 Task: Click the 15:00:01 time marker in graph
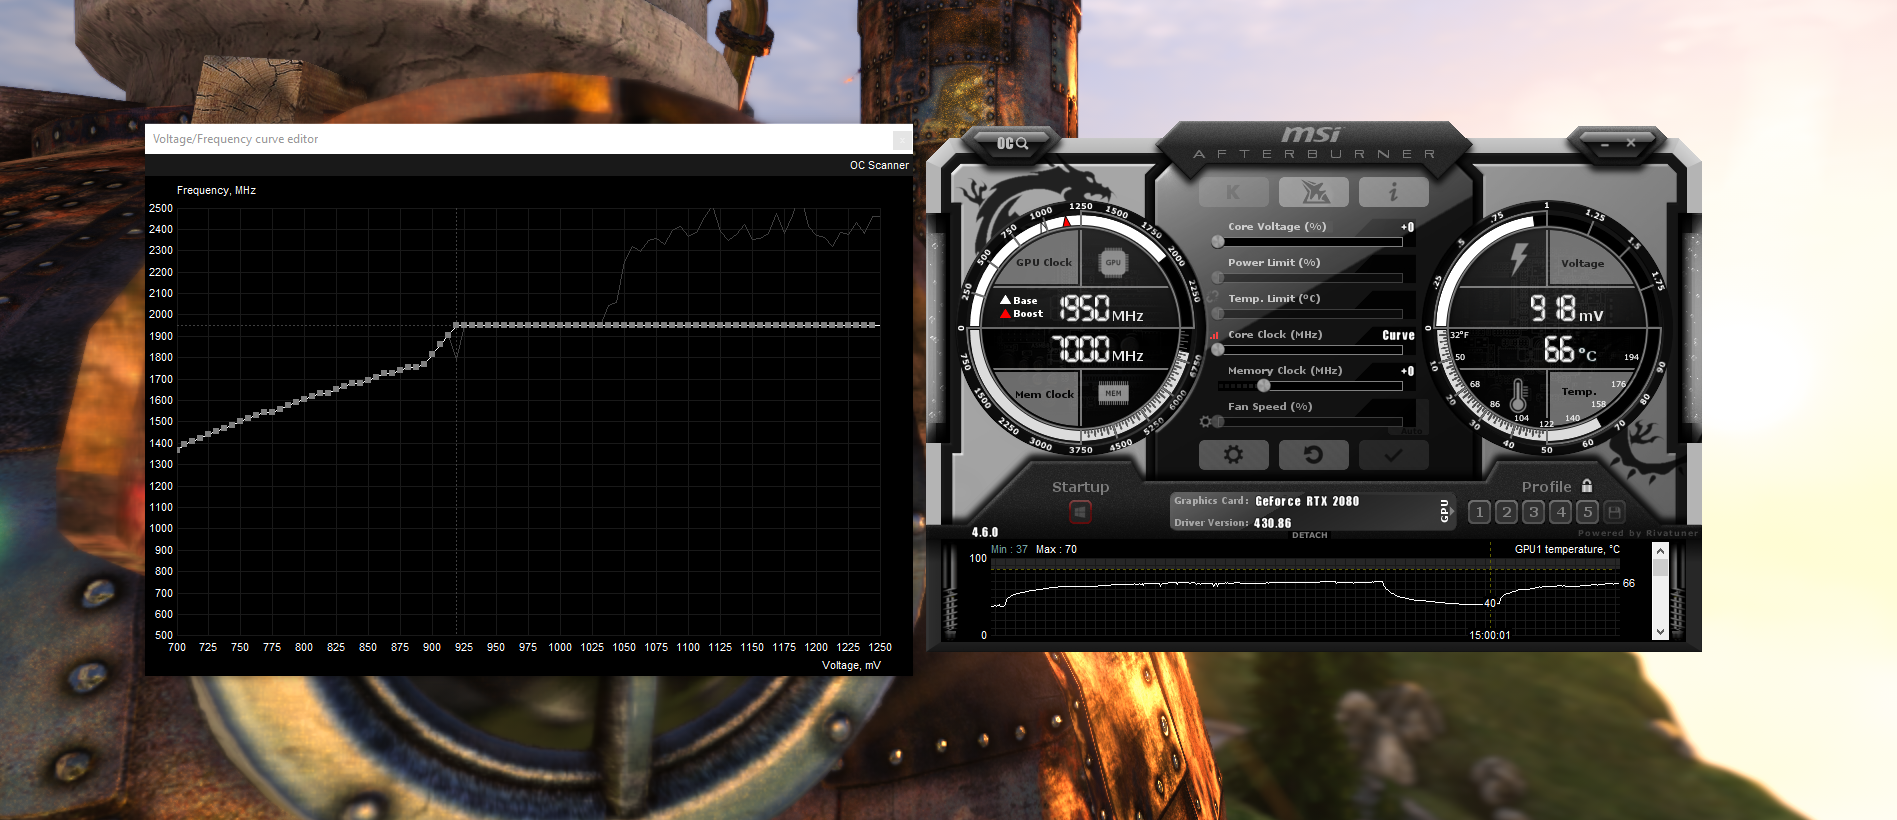[x=1490, y=635]
